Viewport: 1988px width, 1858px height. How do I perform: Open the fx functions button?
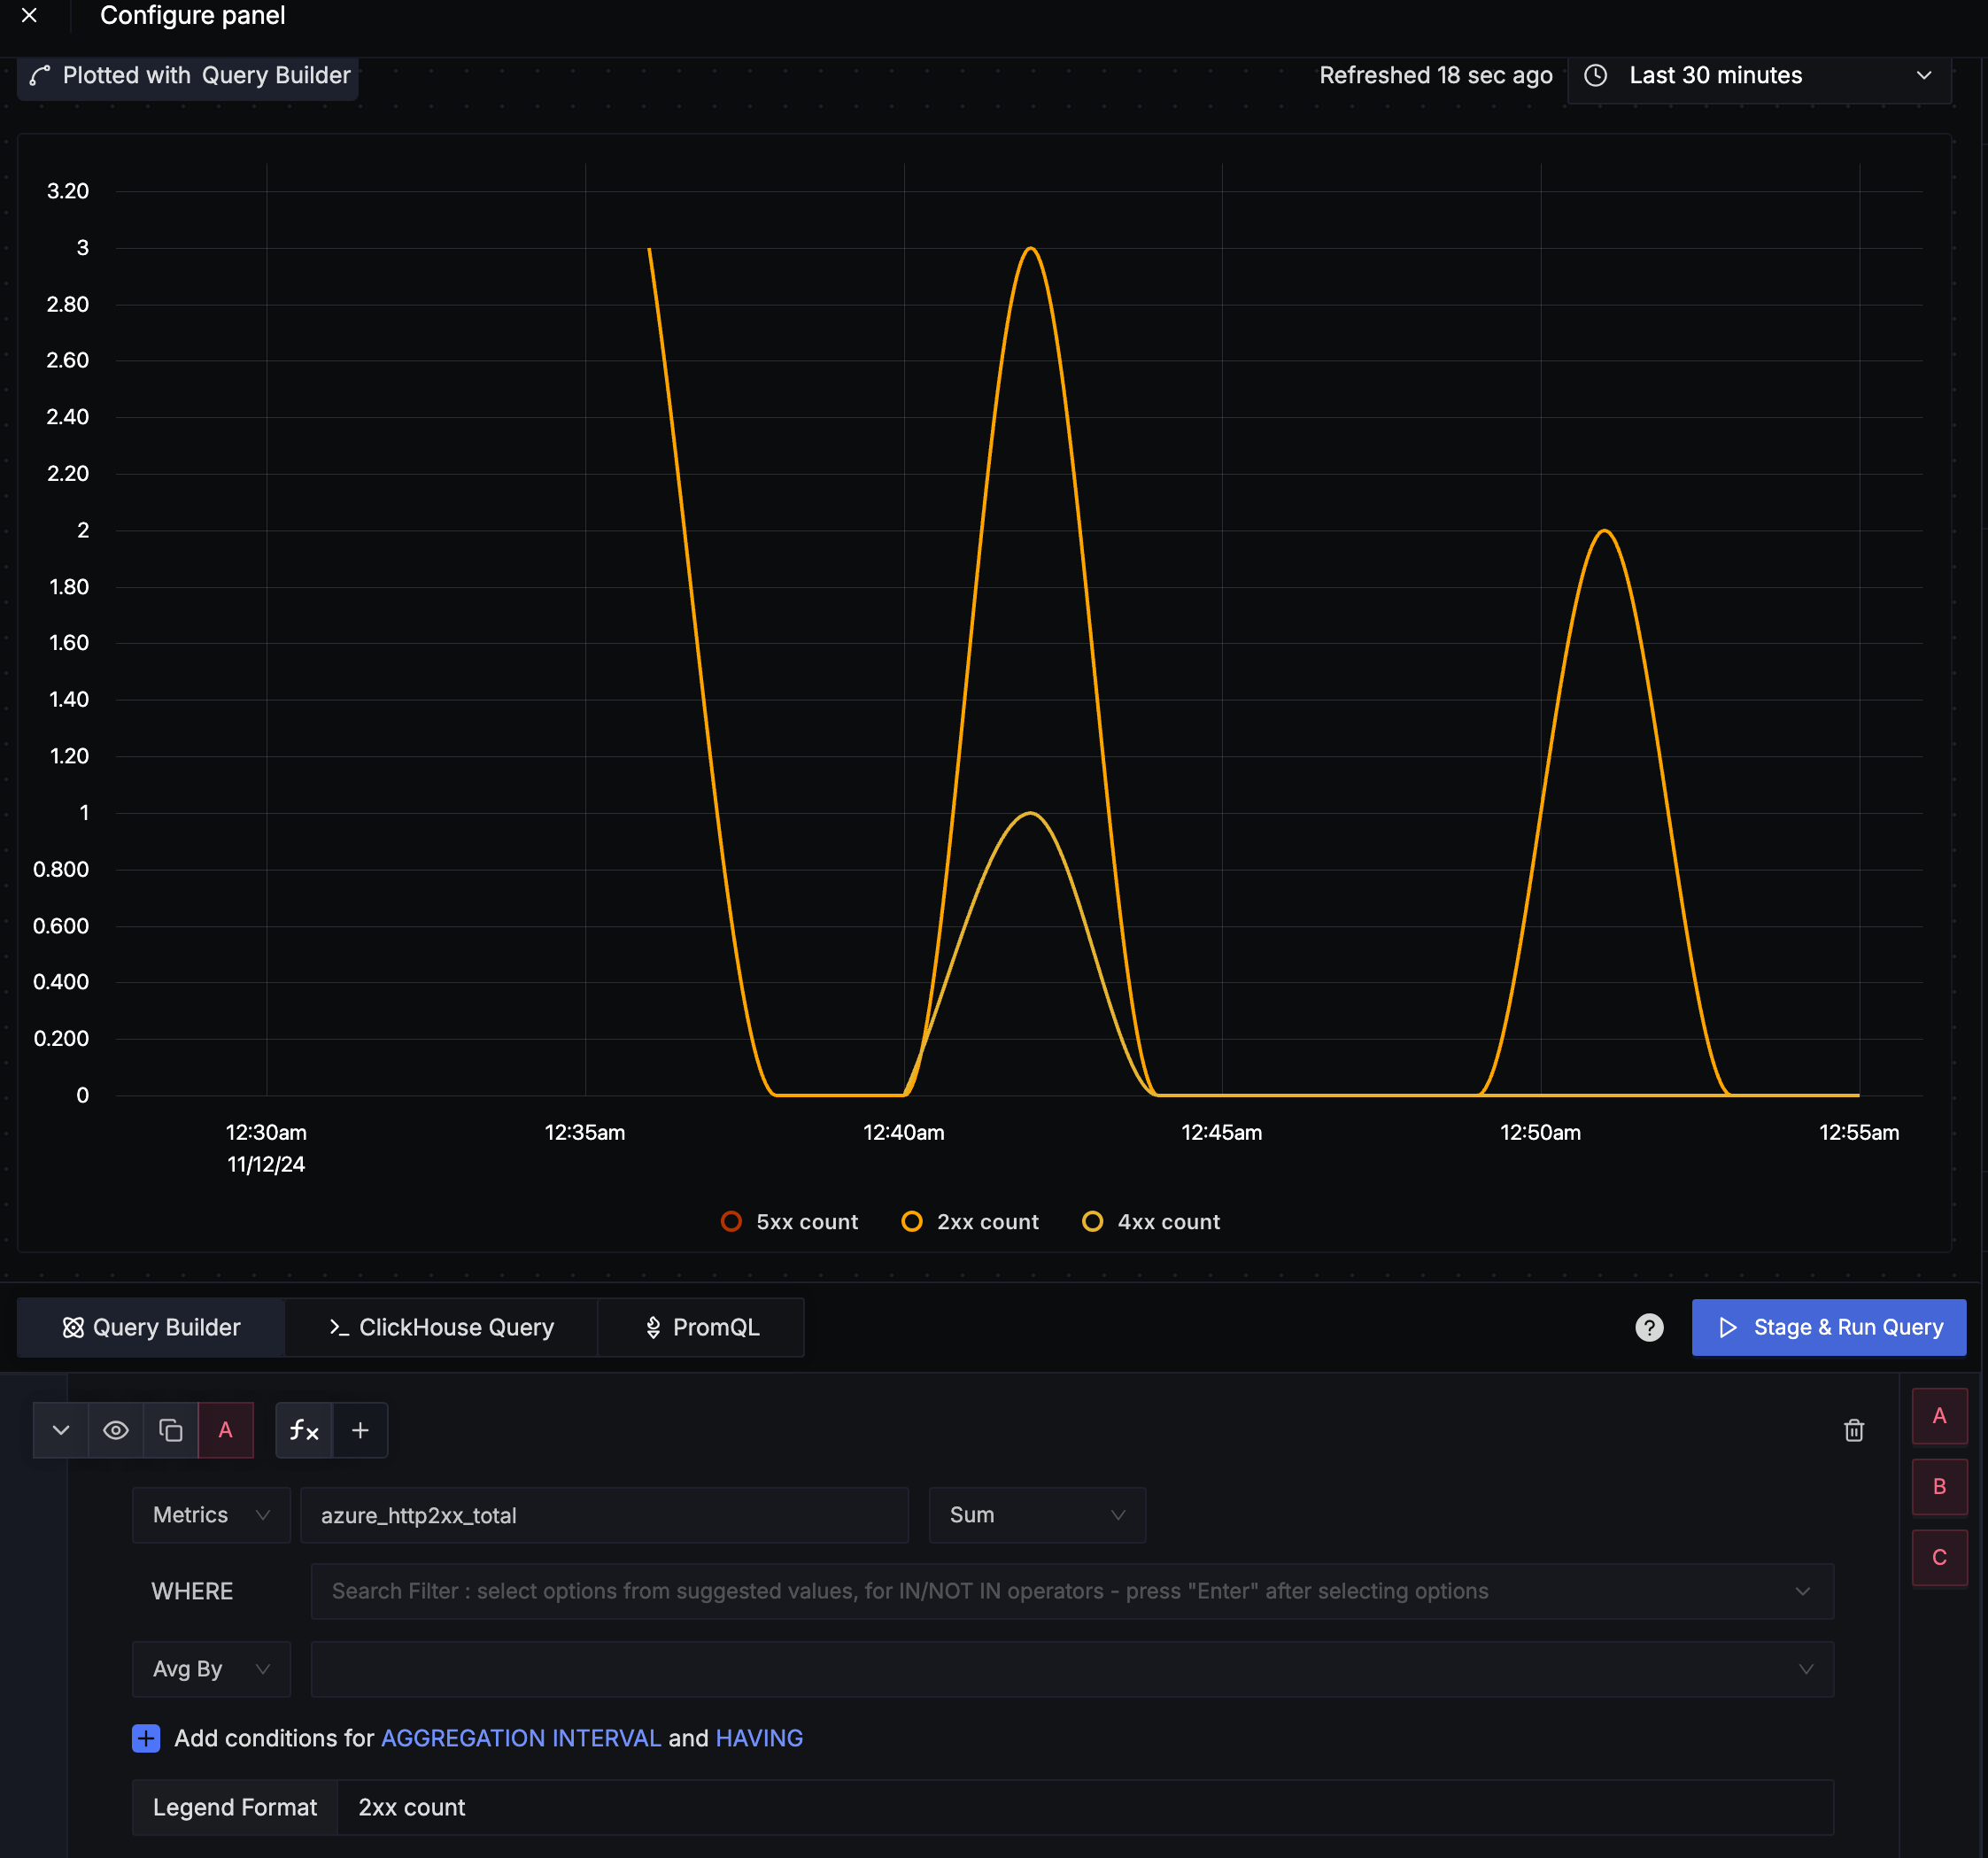pyautogui.click(x=304, y=1430)
